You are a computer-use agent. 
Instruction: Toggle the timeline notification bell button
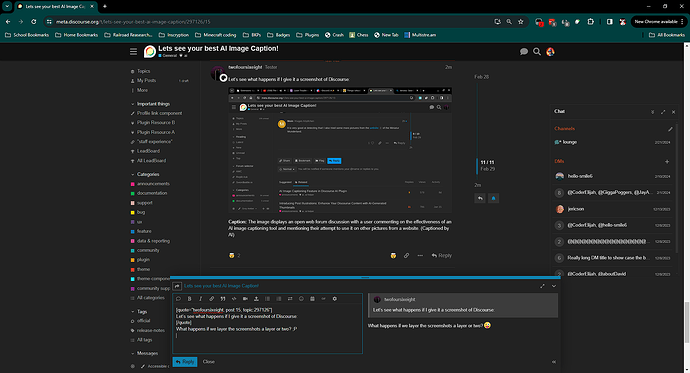point(493,198)
